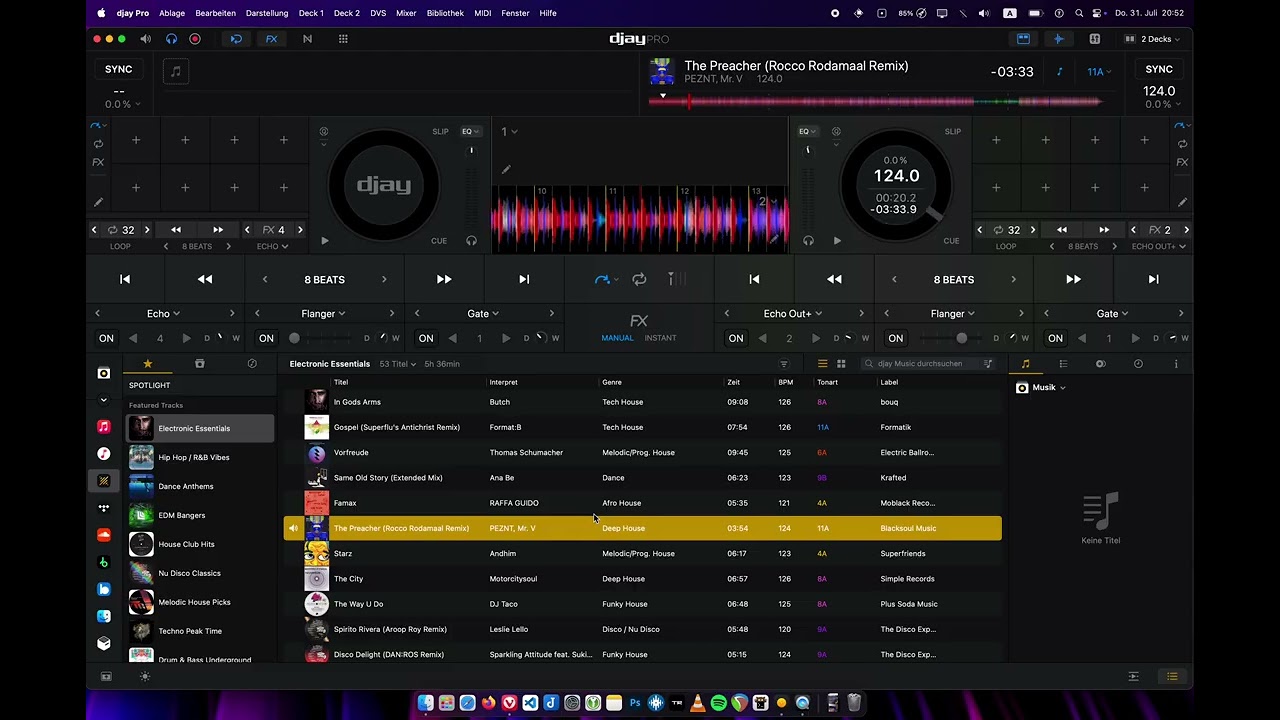Click the right deck loop pad mode icon
This screenshot has height=720, width=1280.
(x=1182, y=144)
